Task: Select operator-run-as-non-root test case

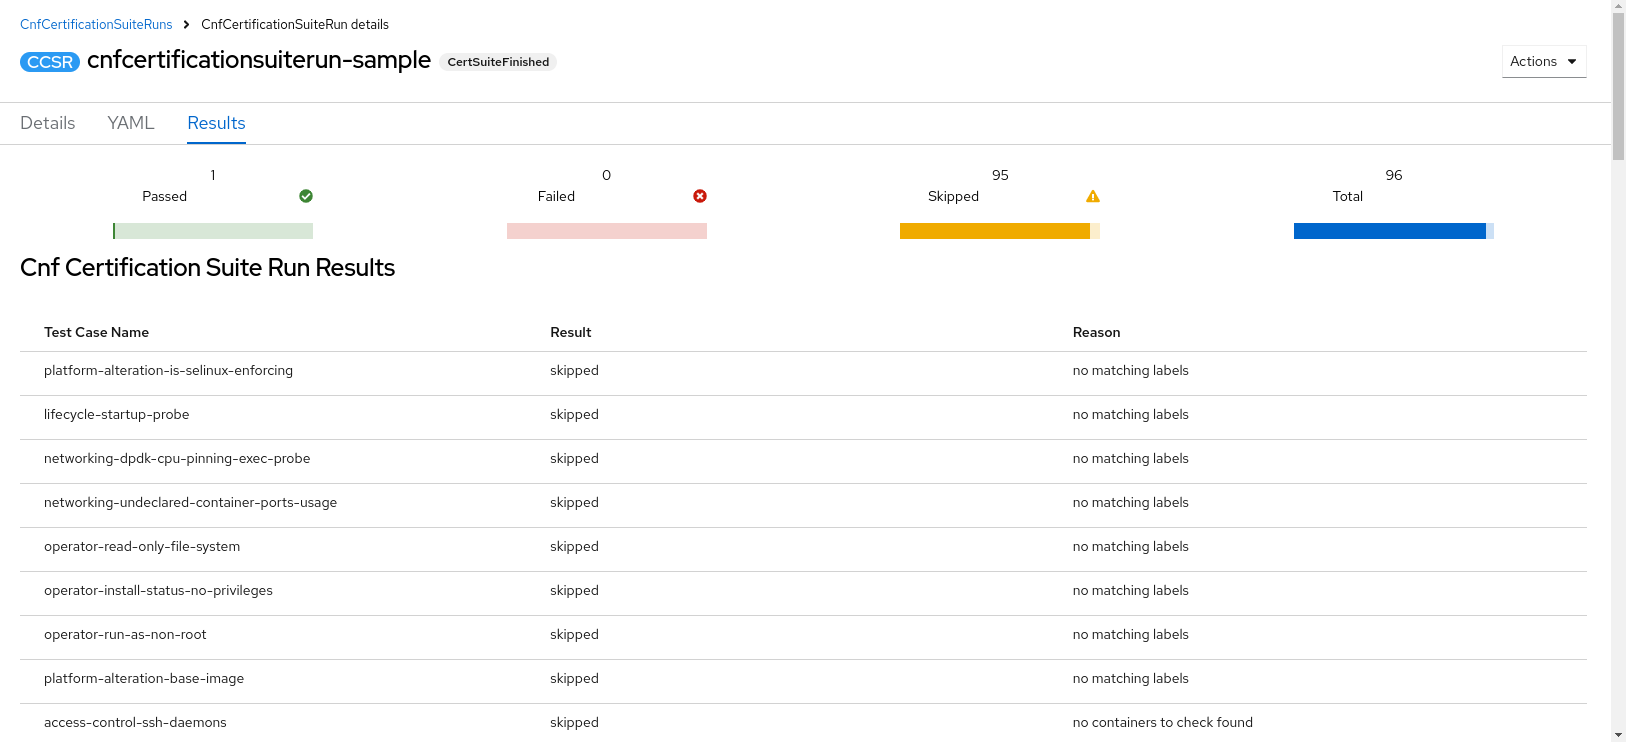Action: click(125, 634)
